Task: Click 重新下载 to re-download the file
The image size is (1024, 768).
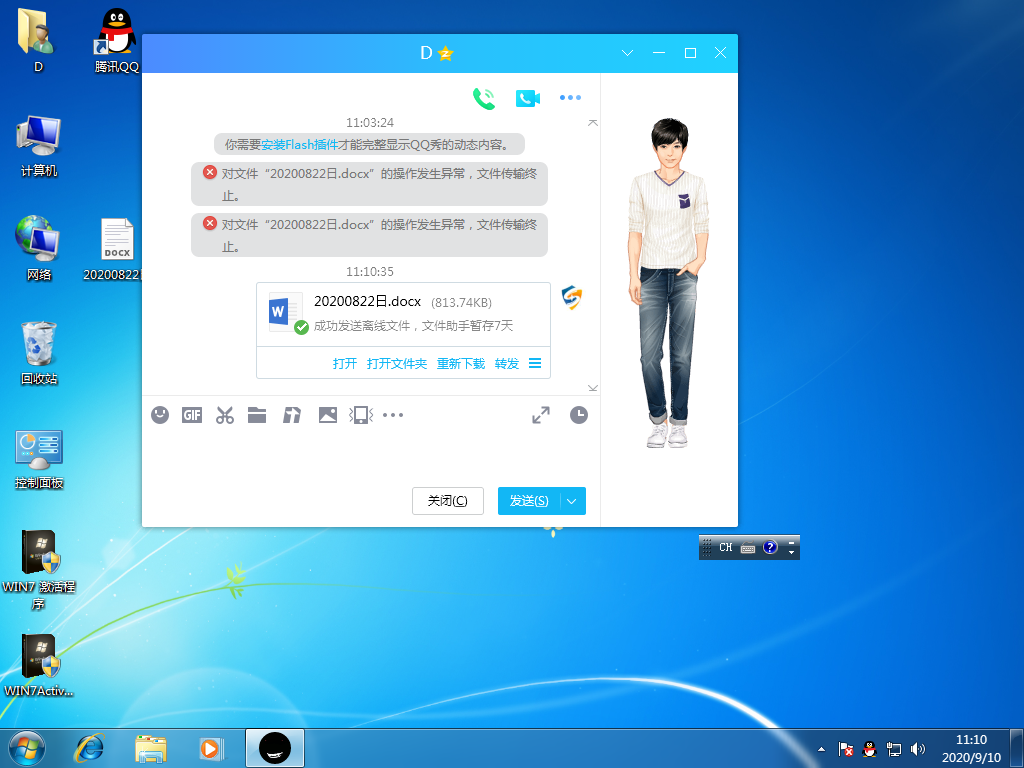Action: point(461,364)
